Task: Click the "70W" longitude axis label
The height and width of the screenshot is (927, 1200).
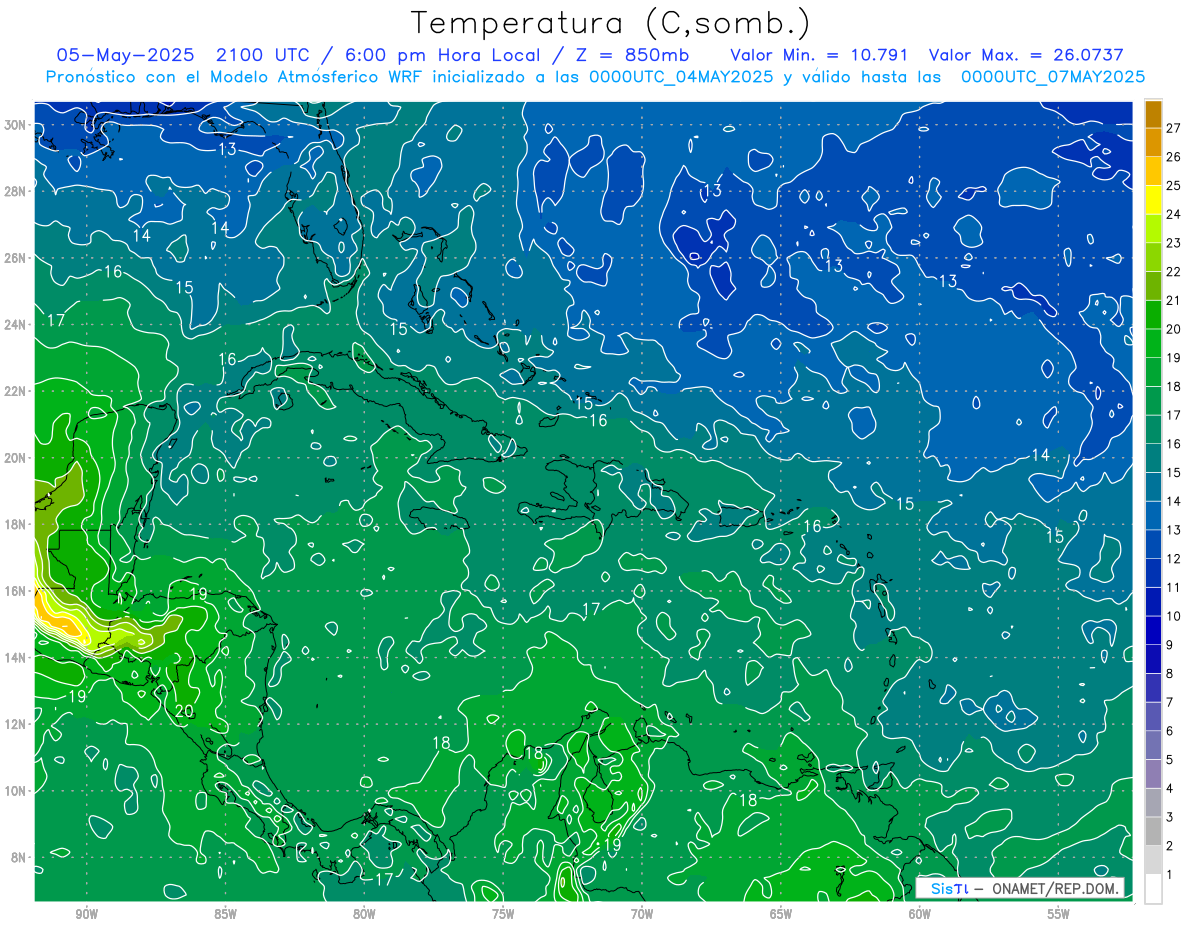Action: [x=642, y=913]
